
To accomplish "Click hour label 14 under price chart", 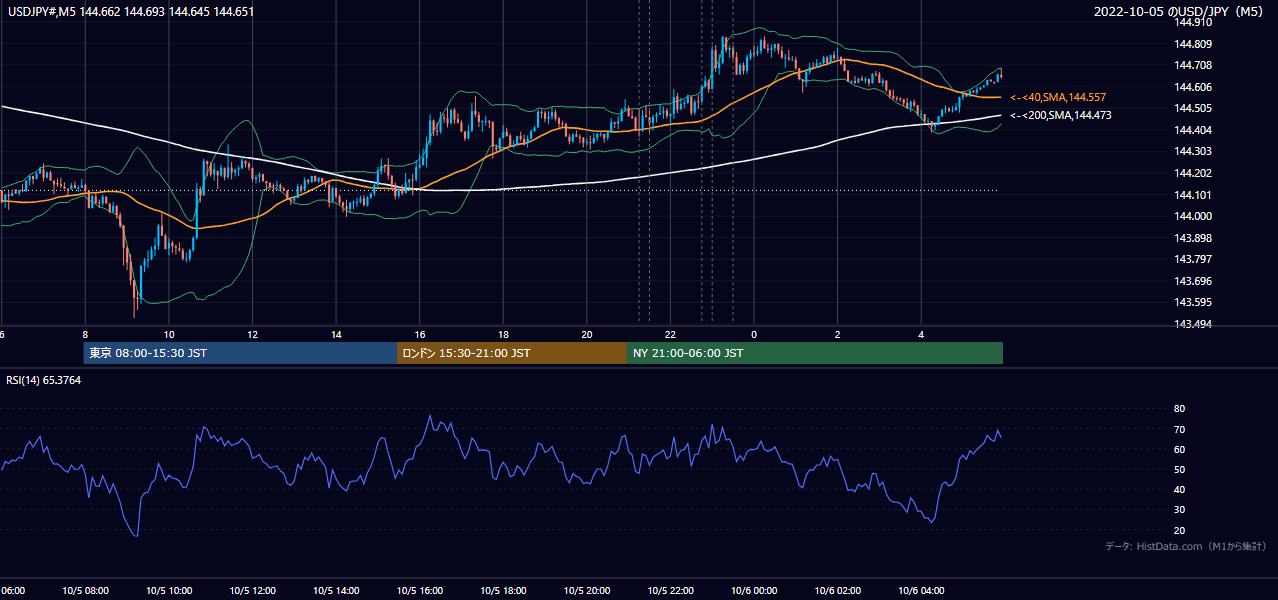I will click(x=336, y=334).
